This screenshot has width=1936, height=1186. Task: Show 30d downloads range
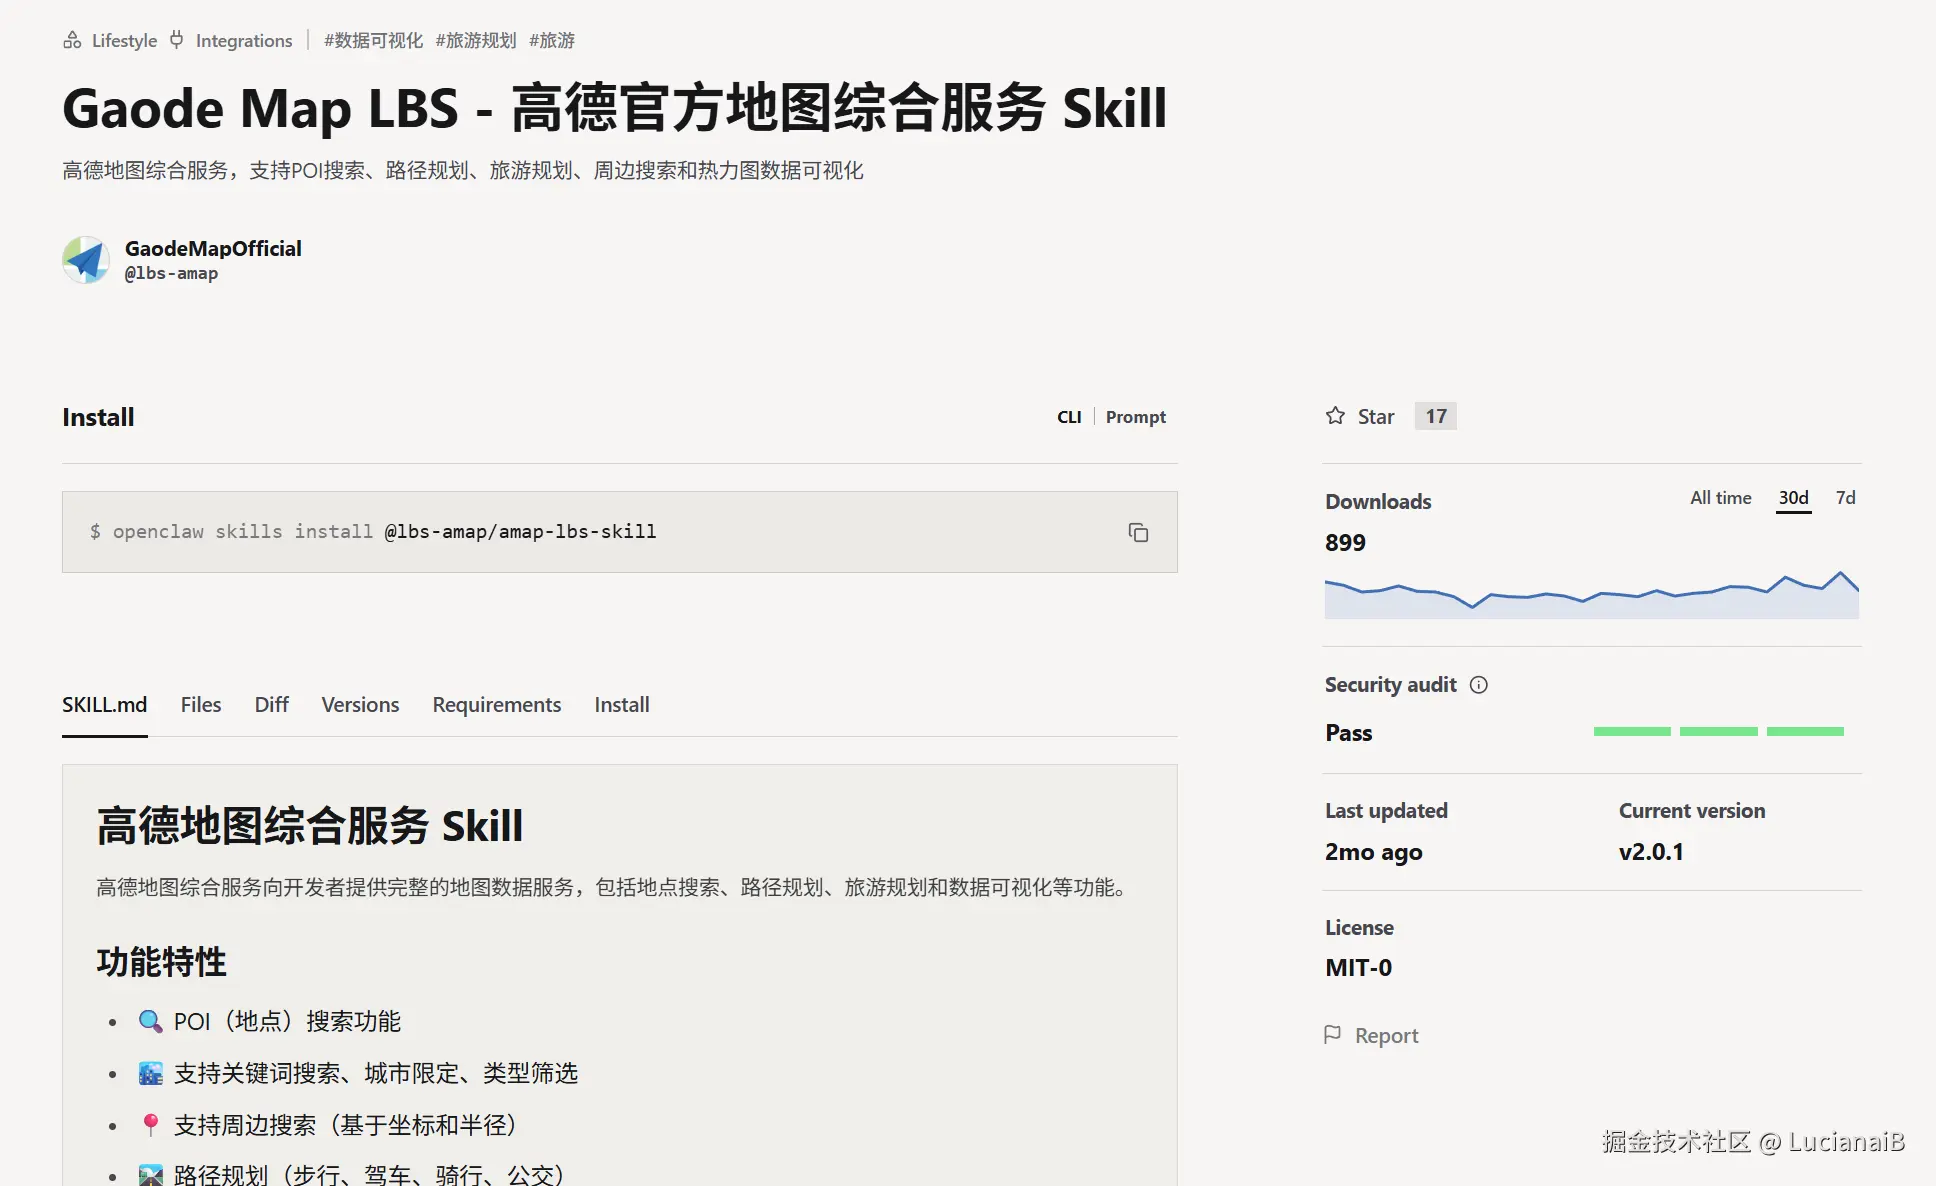tap(1793, 498)
